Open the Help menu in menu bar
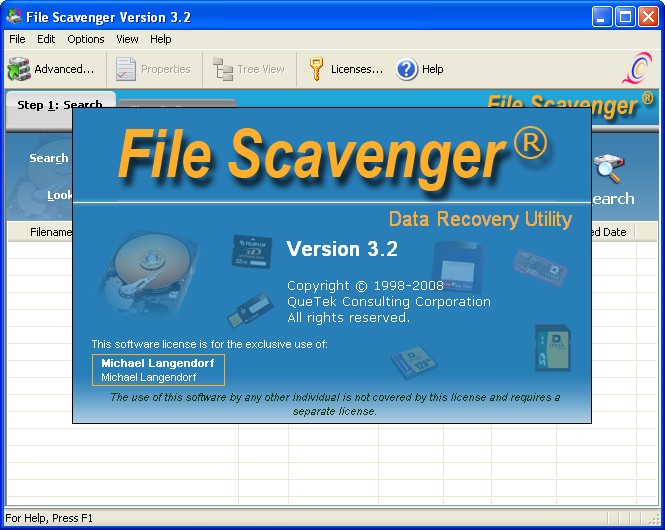This screenshot has height=530, width=665. point(161,39)
